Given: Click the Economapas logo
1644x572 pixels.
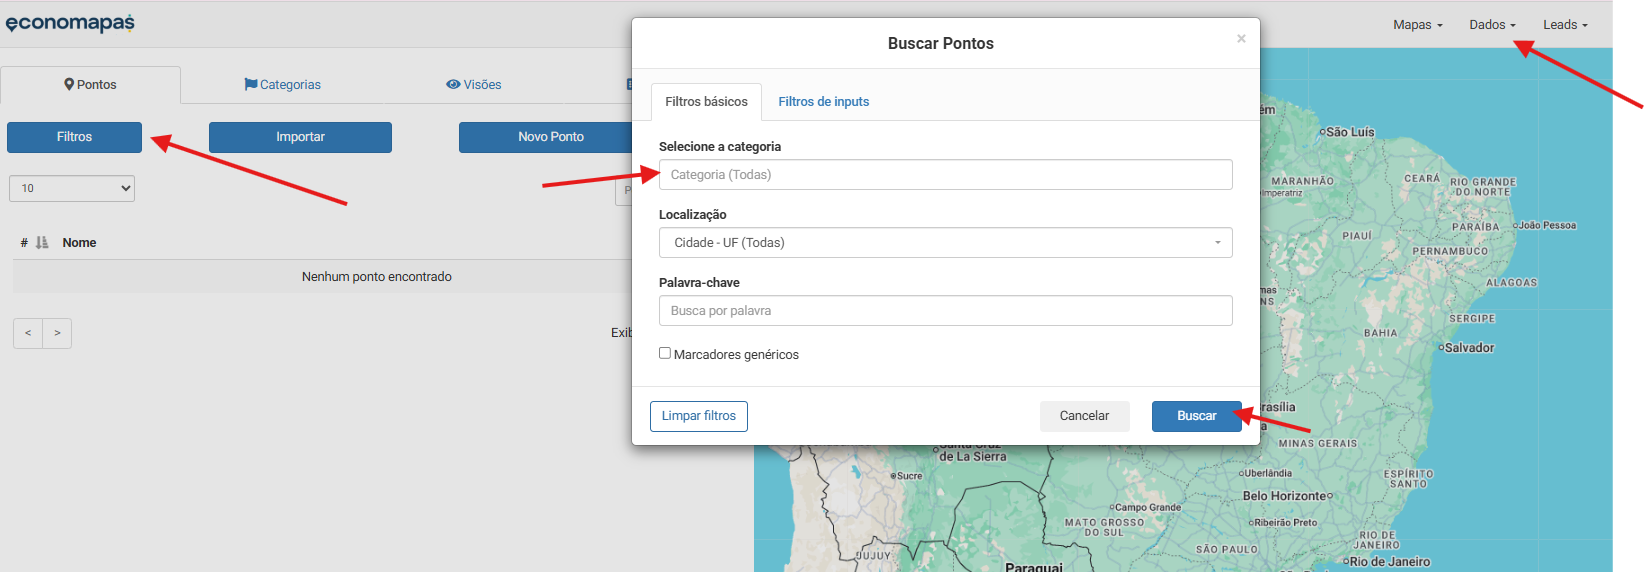Looking at the screenshot, I should coord(70,23).
